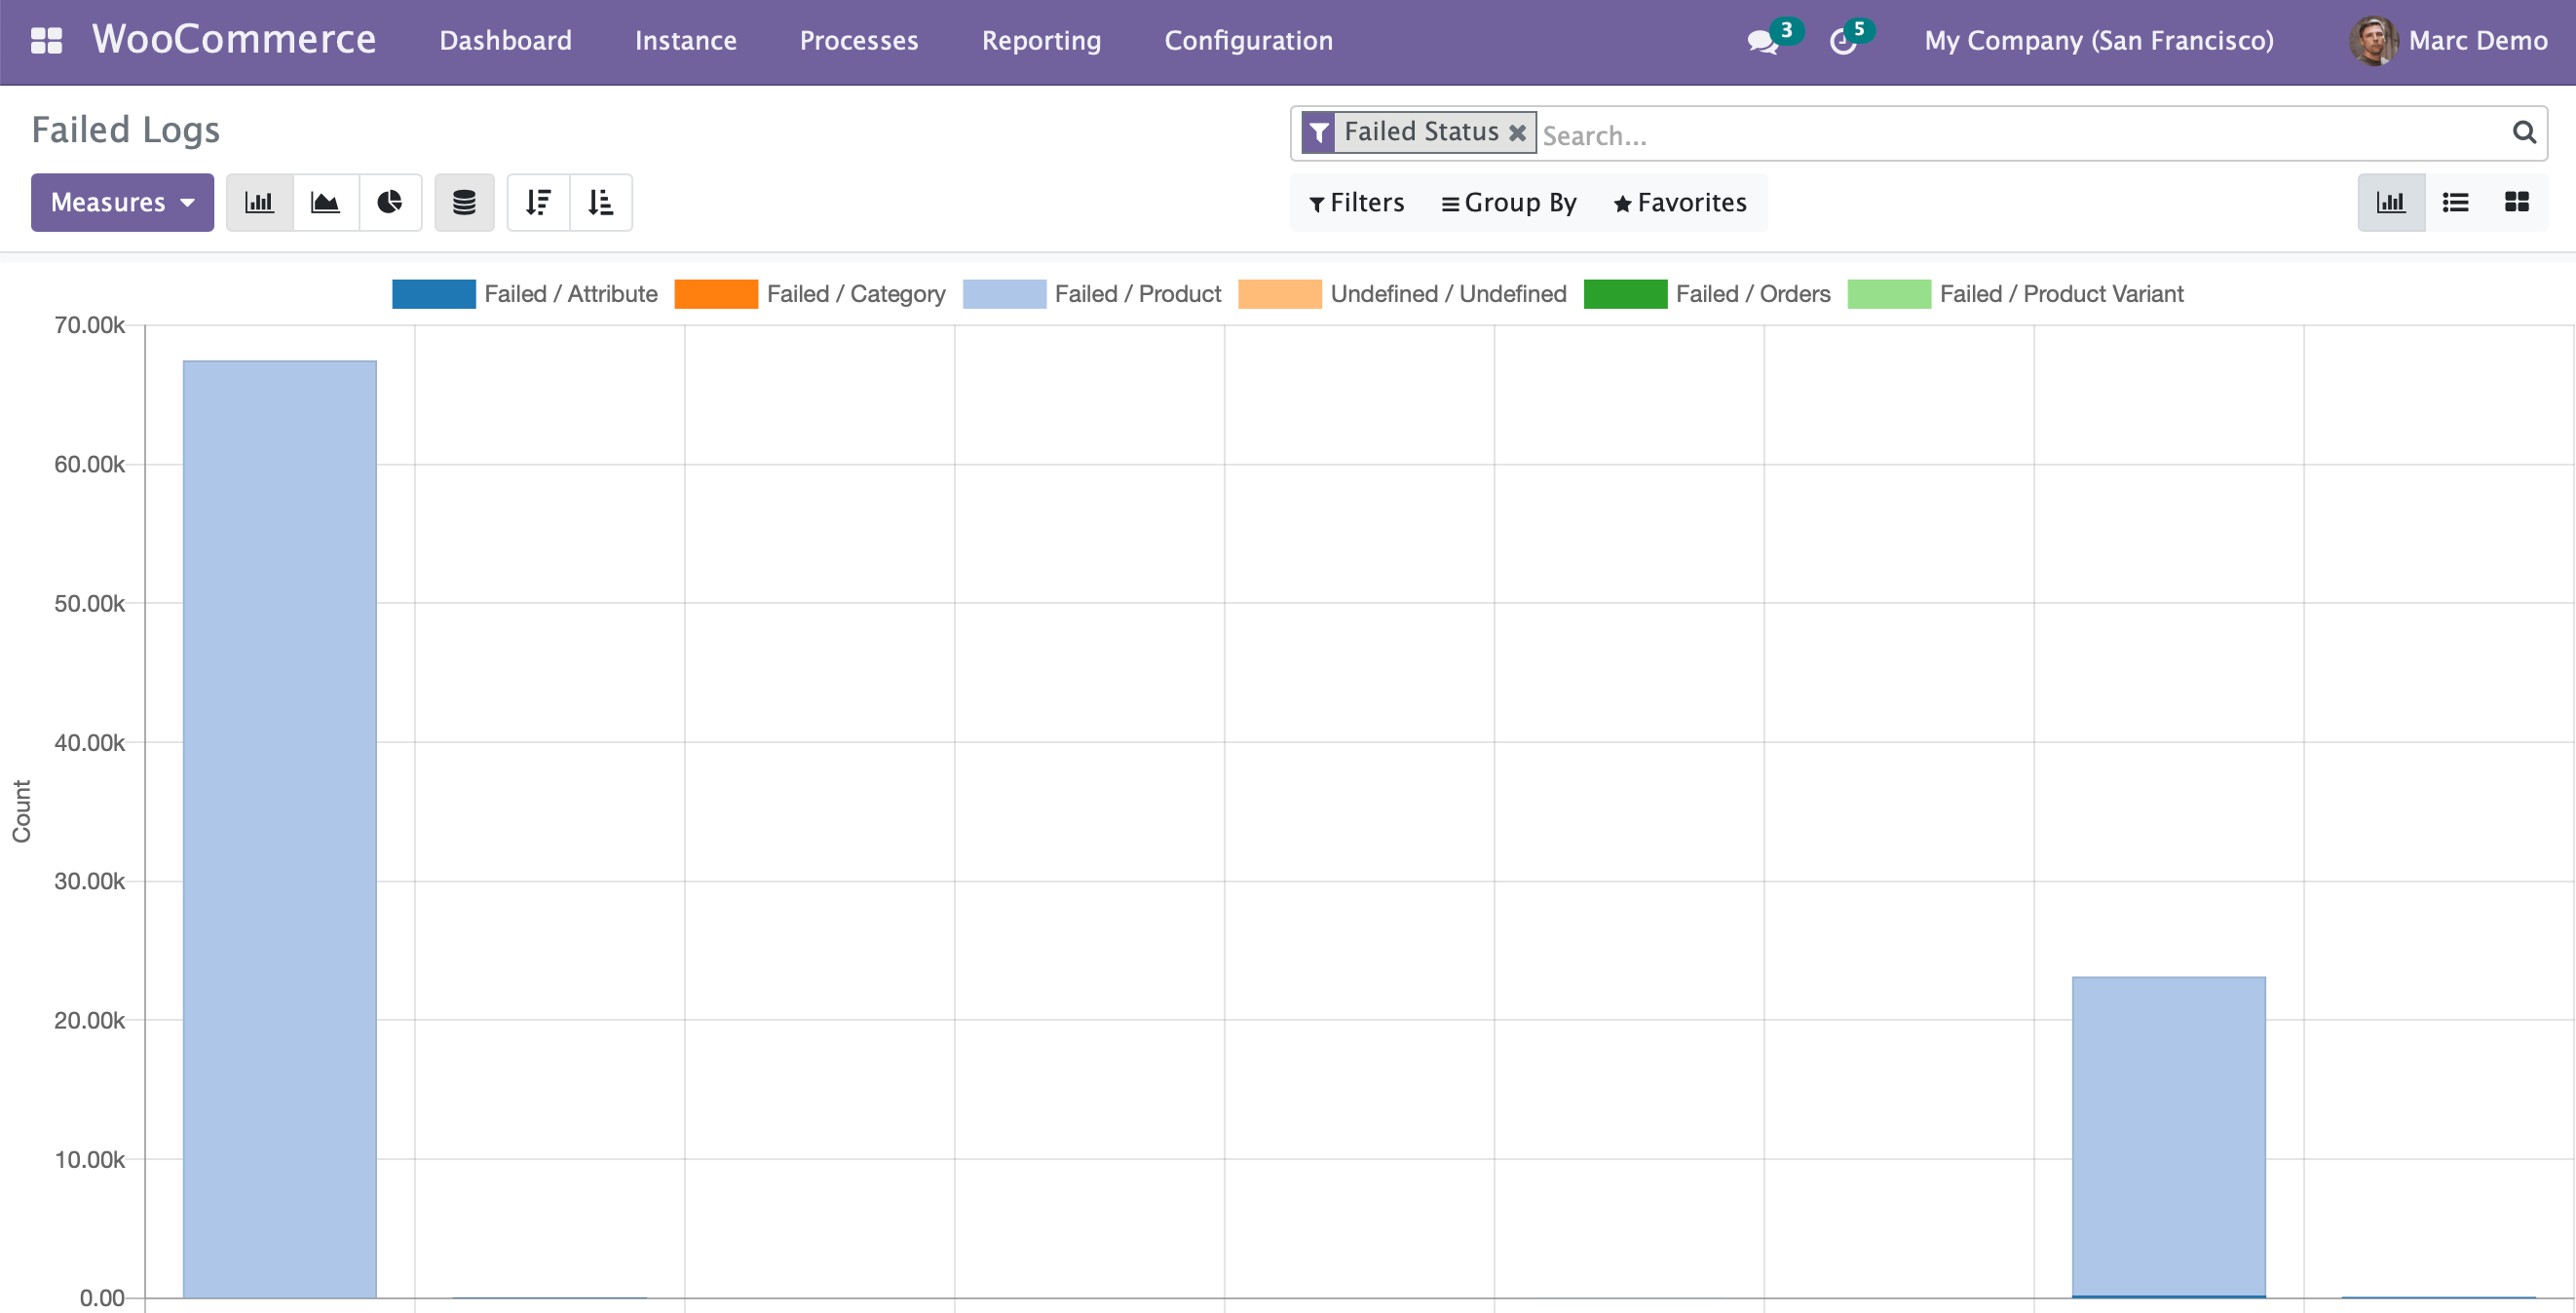This screenshot has height=1313, width=2576.
Task: Sort chart in descending order
Action: pos(539,203)
